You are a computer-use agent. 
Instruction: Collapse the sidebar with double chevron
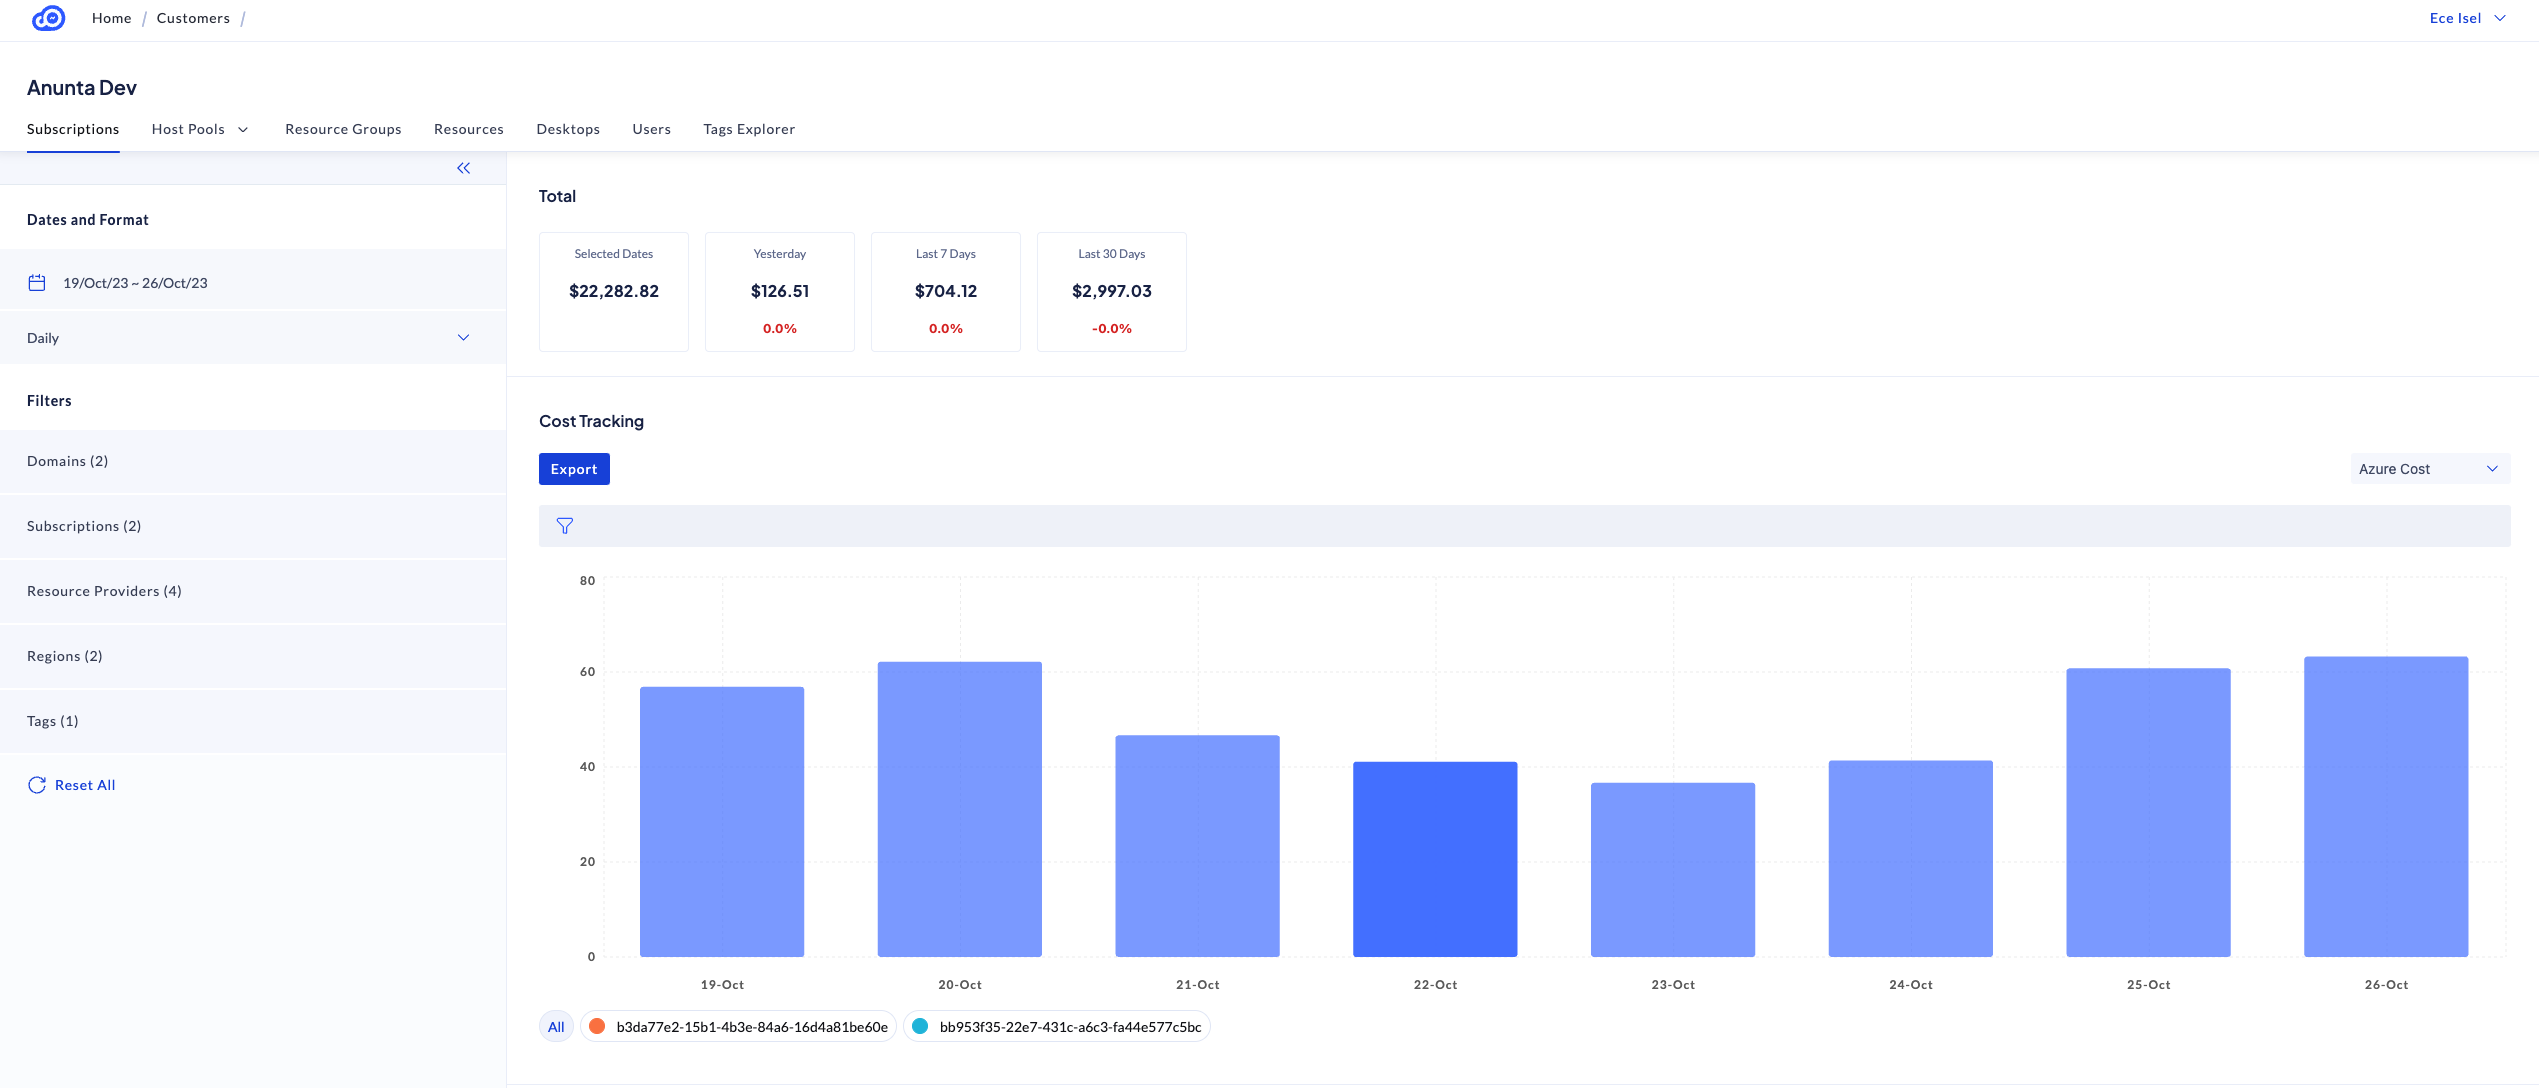[463, 168]
